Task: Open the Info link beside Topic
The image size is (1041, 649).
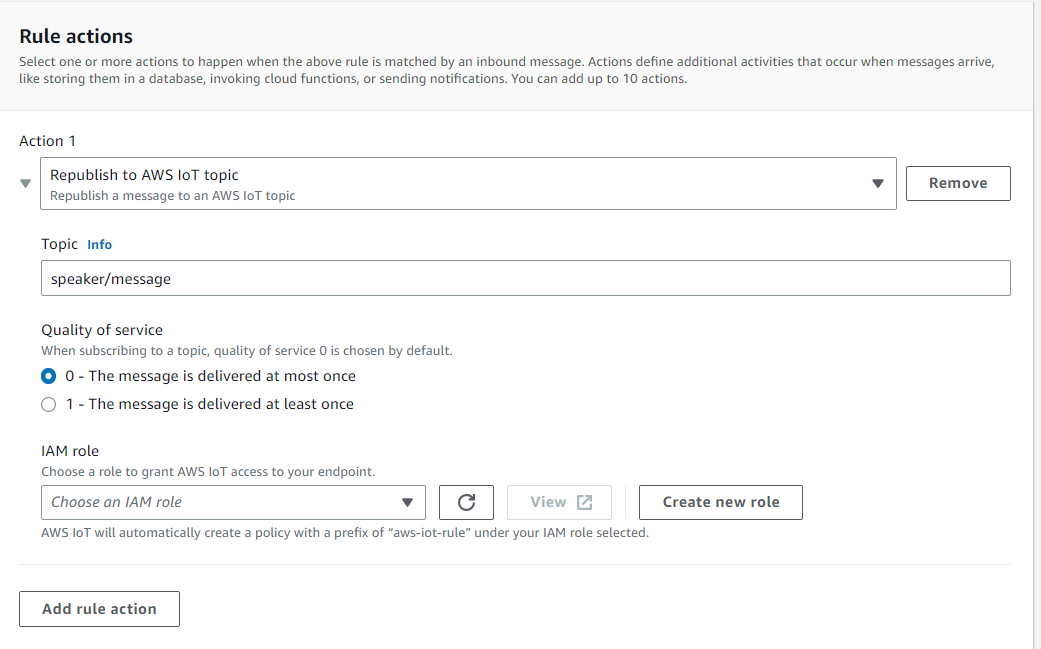Action: pos(99,244)
